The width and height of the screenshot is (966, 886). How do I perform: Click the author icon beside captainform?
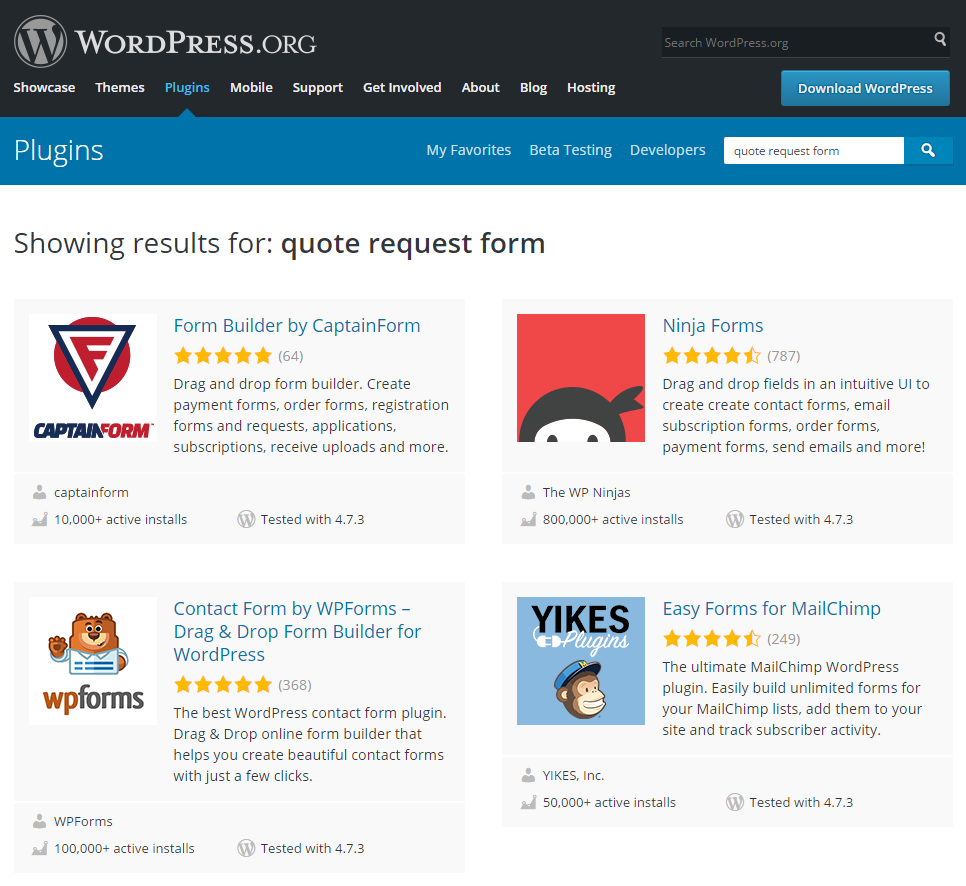[x=39, y=492]
